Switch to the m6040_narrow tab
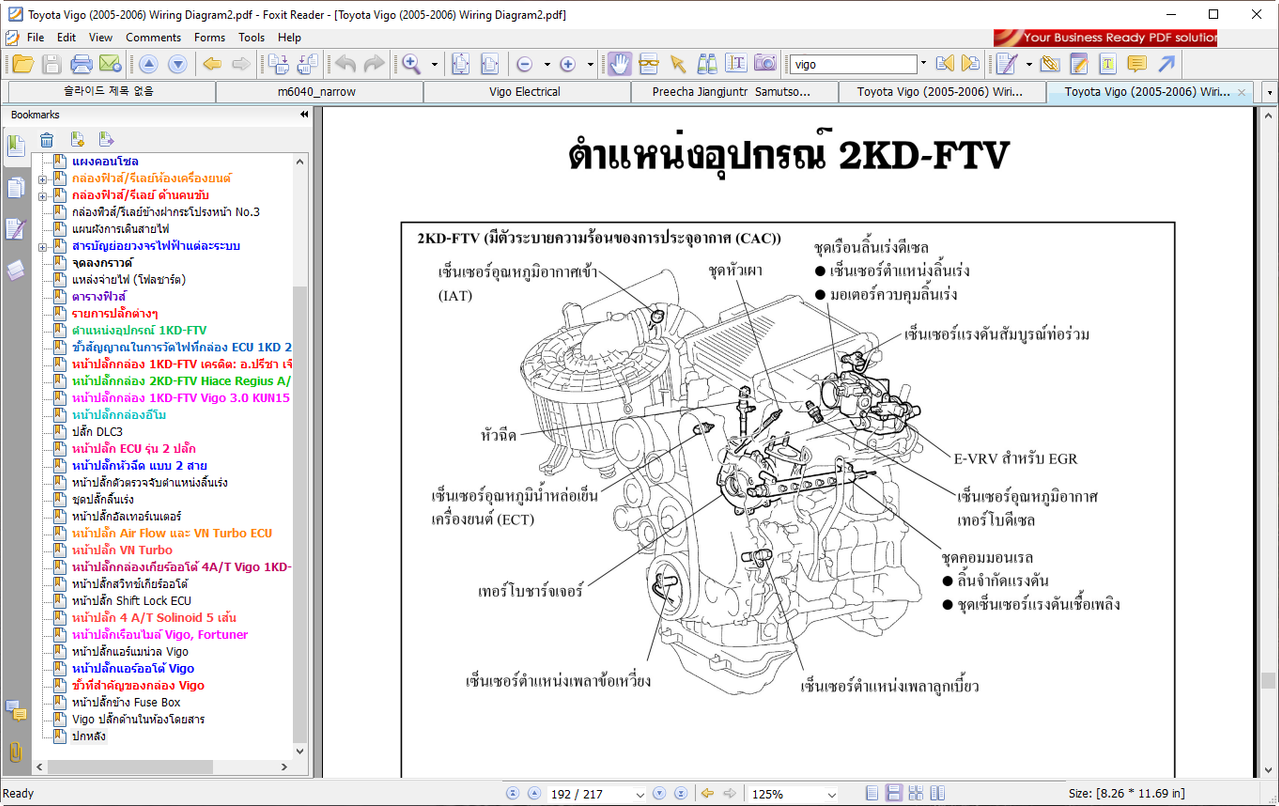 click(x=318, y=92)
